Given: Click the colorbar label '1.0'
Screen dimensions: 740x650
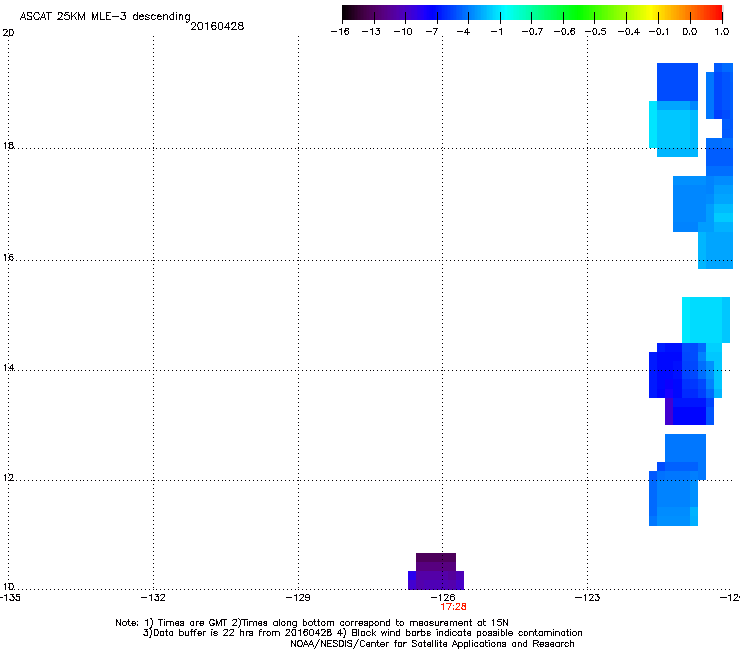Looking at the screenshot, I should 722,32.
